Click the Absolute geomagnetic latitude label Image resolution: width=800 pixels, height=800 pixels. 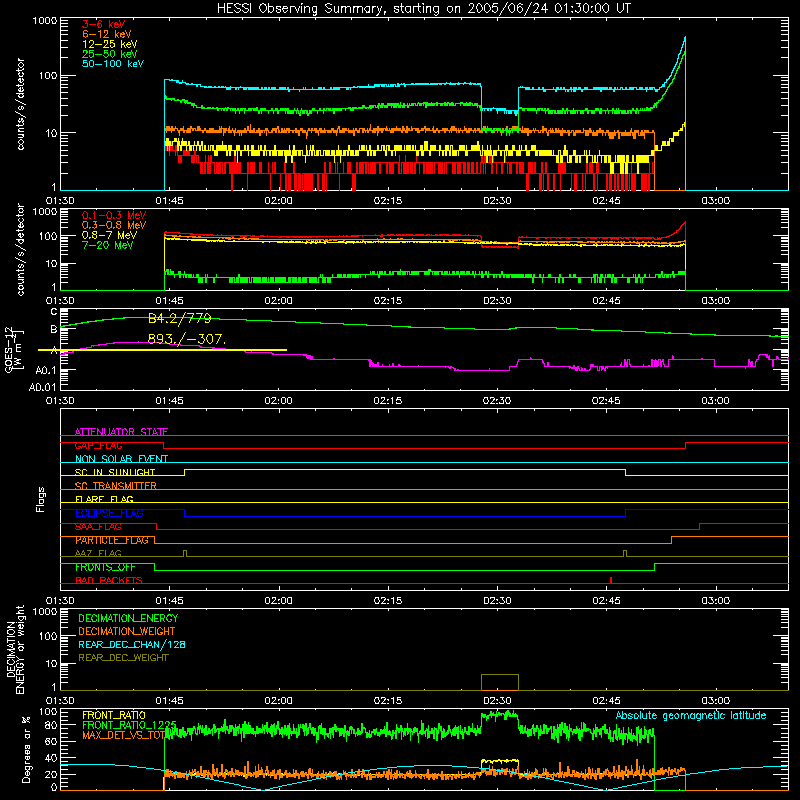click(x=691, y=716)
